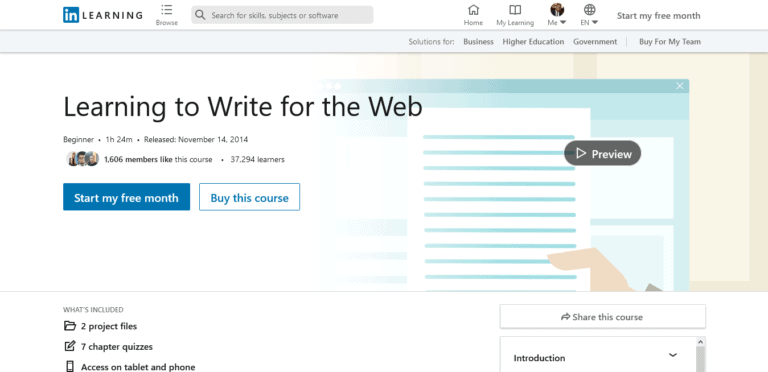Click '1,606 members like this course' text
The image size is (768, 372).
pos(158,159)
